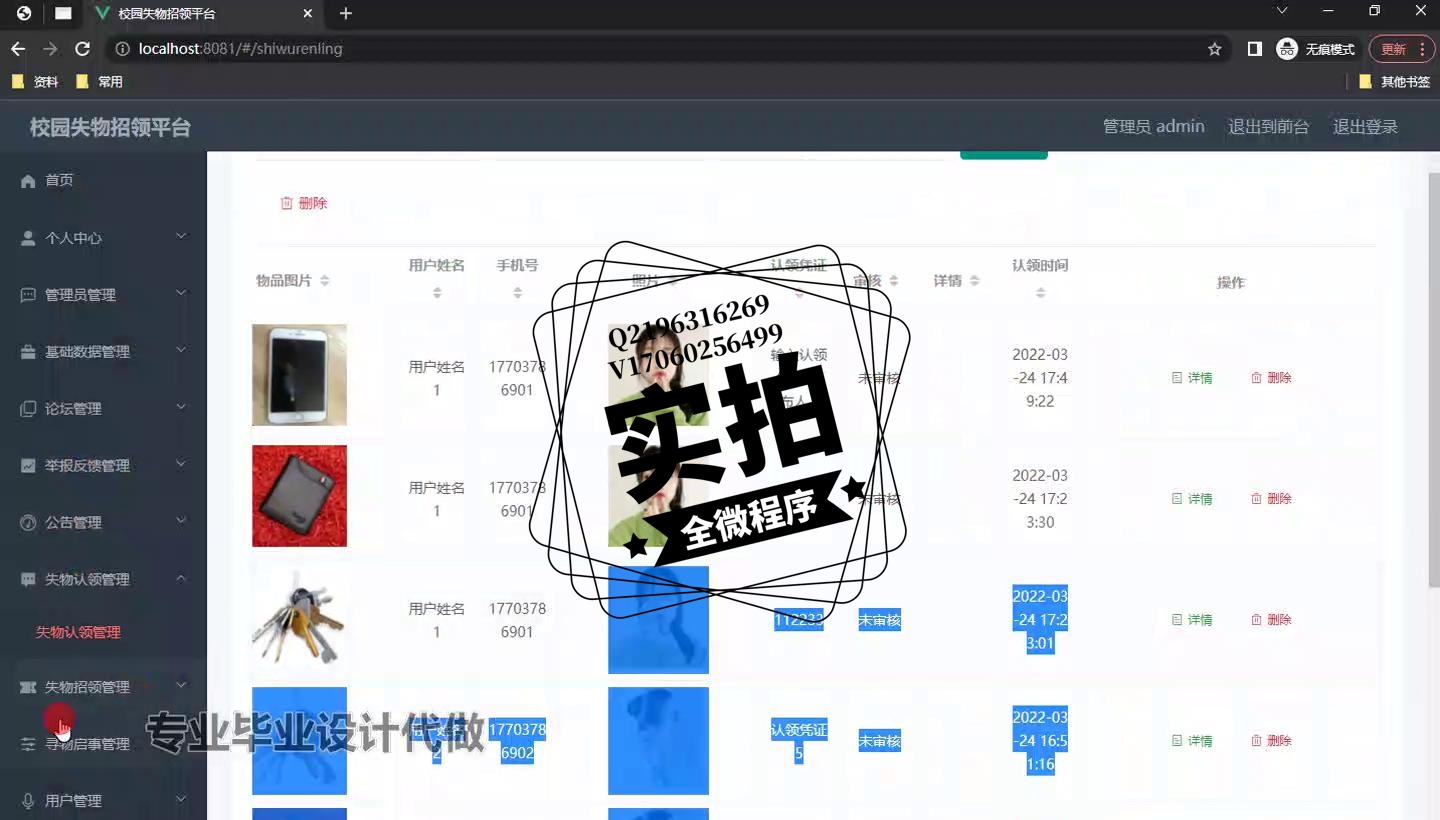The width and height of the screenshot is (1440, 820).
Task: Sort by 审核 column arrows
Action: pyautogui.click(x=894, y=282)
